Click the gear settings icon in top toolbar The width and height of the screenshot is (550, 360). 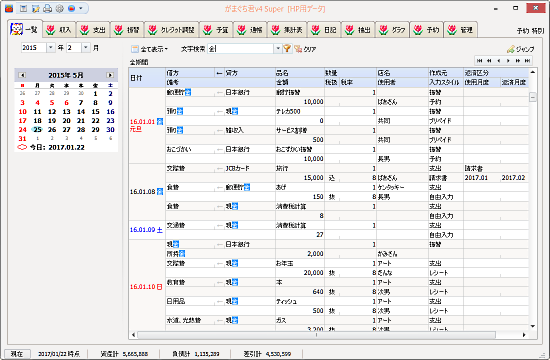[60, 8]
